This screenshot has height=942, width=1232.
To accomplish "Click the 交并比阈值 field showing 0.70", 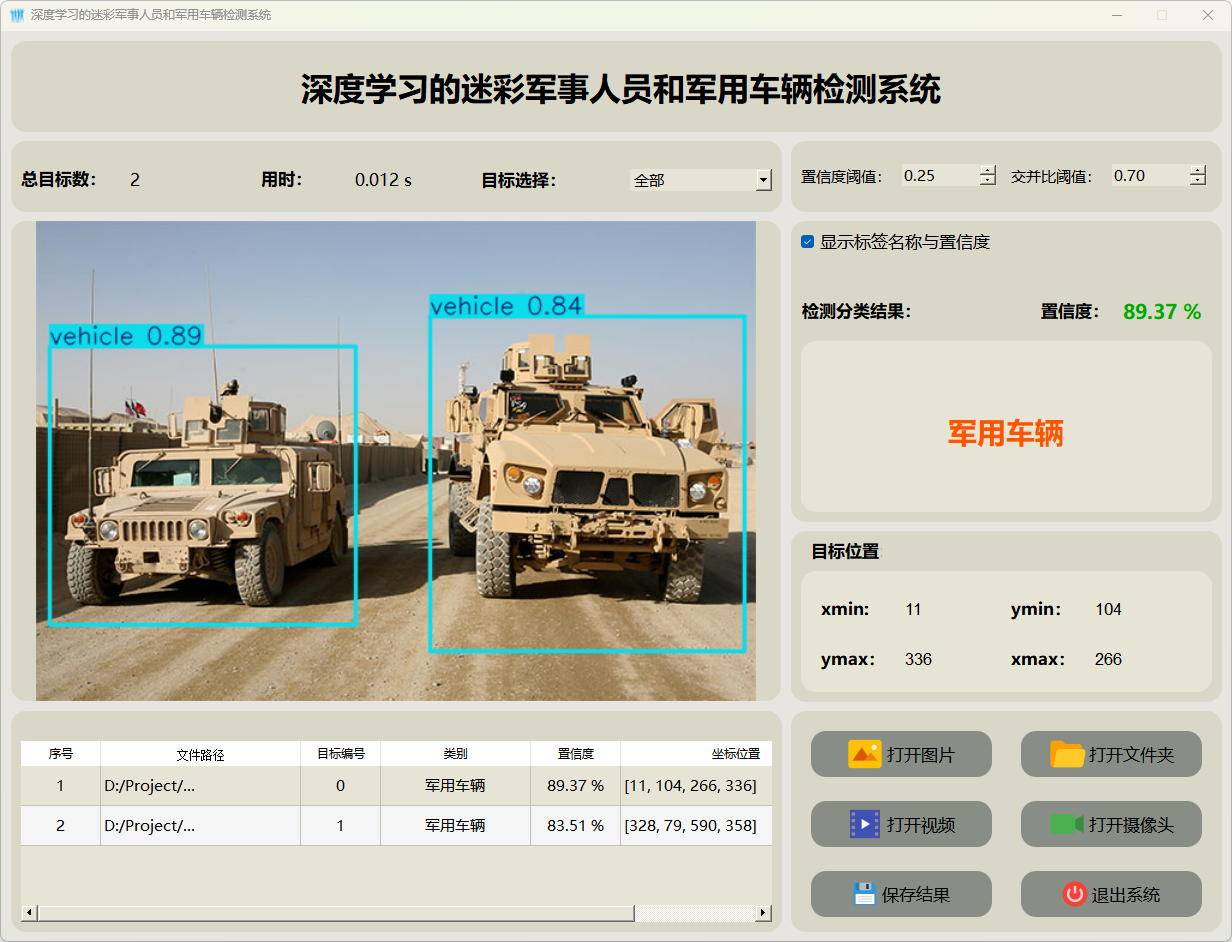I will pos(1150,175).
